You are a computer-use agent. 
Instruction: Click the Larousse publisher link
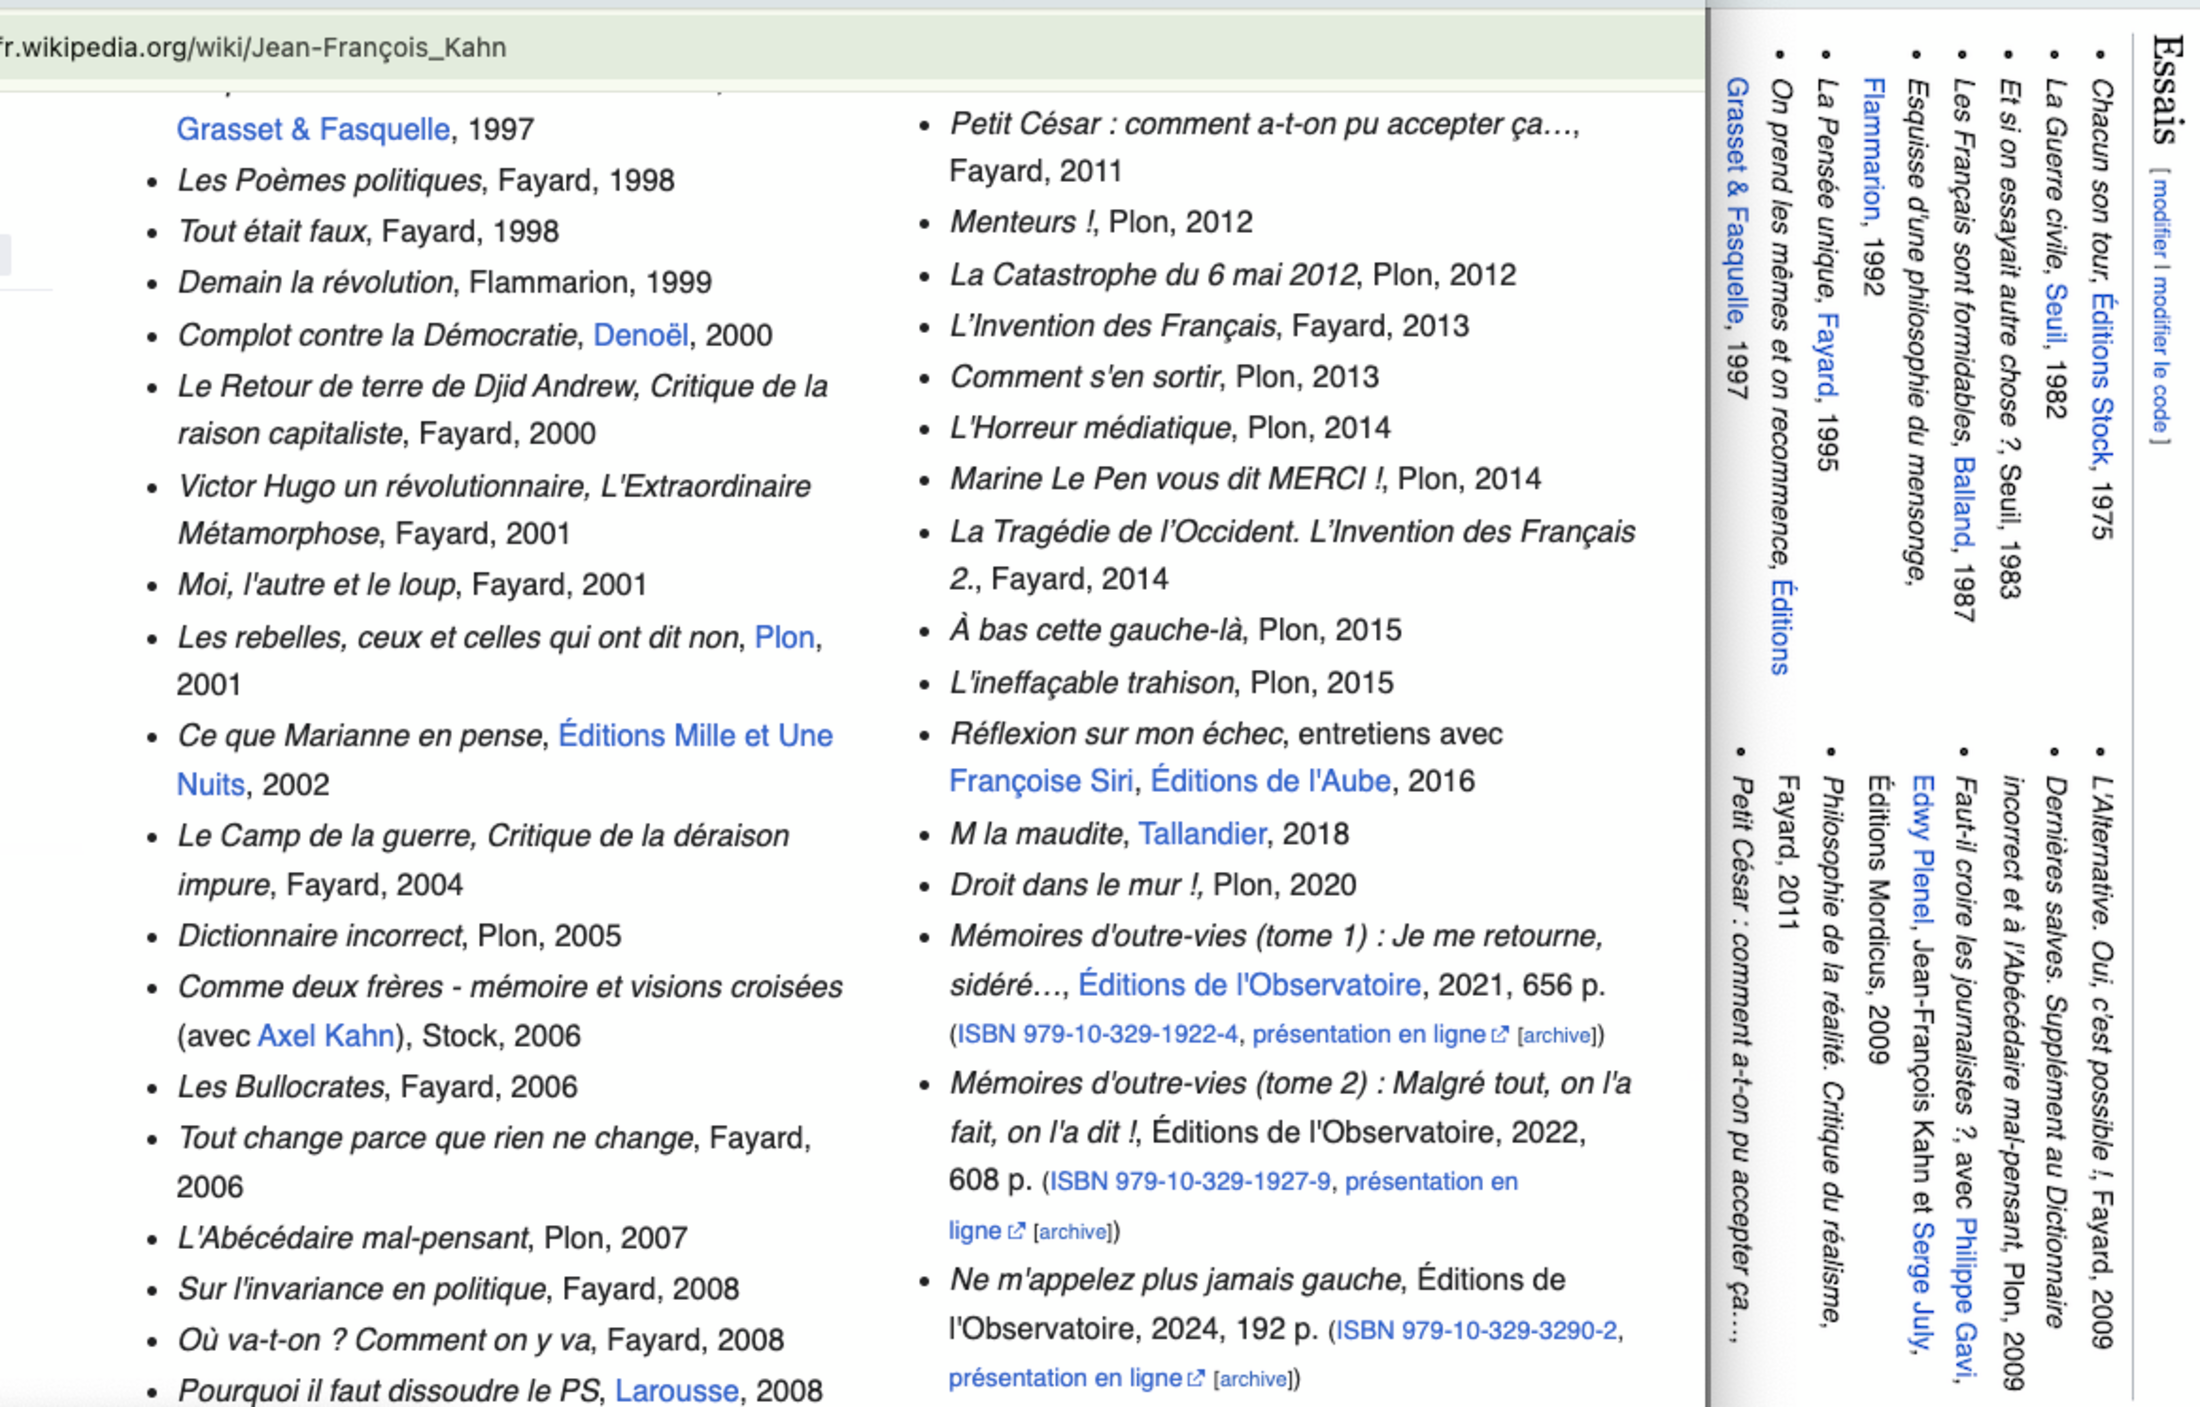(x=676, y=1390)
